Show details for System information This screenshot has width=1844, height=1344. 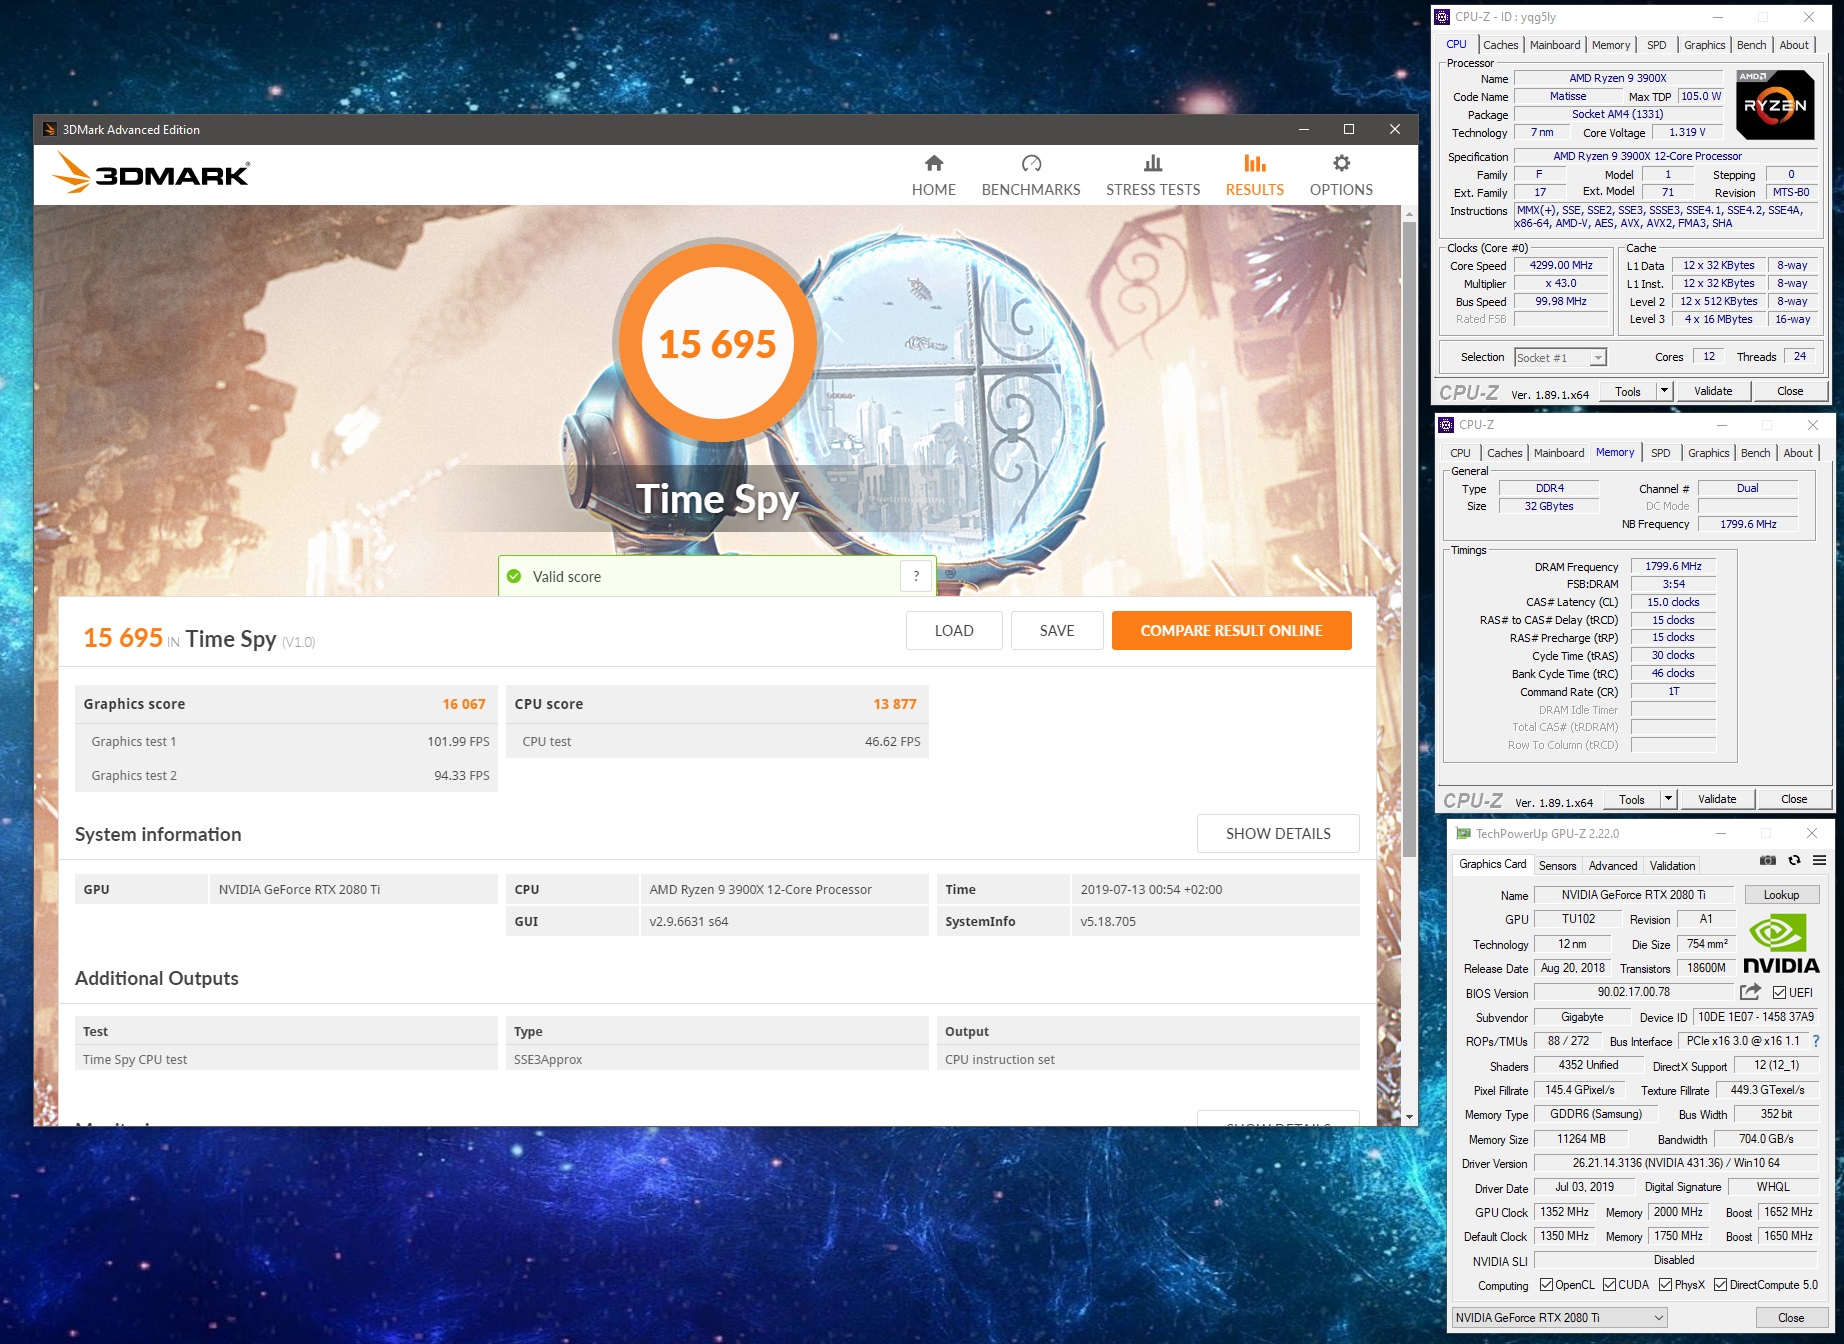click(x=1278, y=833)
